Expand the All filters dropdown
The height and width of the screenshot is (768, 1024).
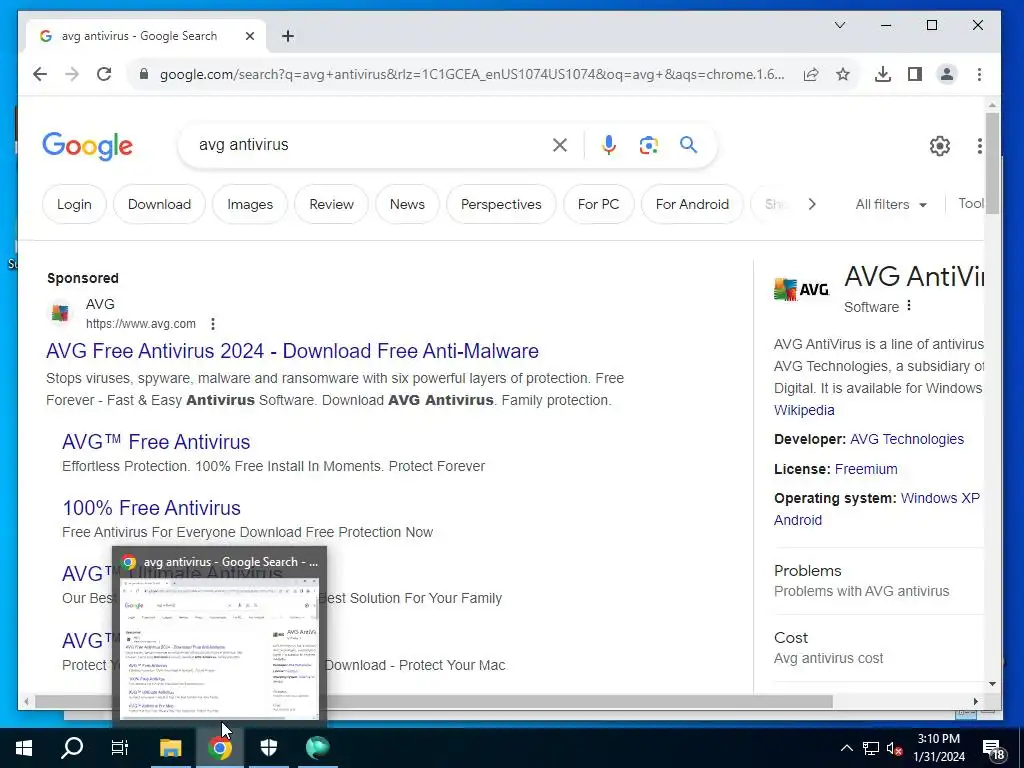(891, 204)
